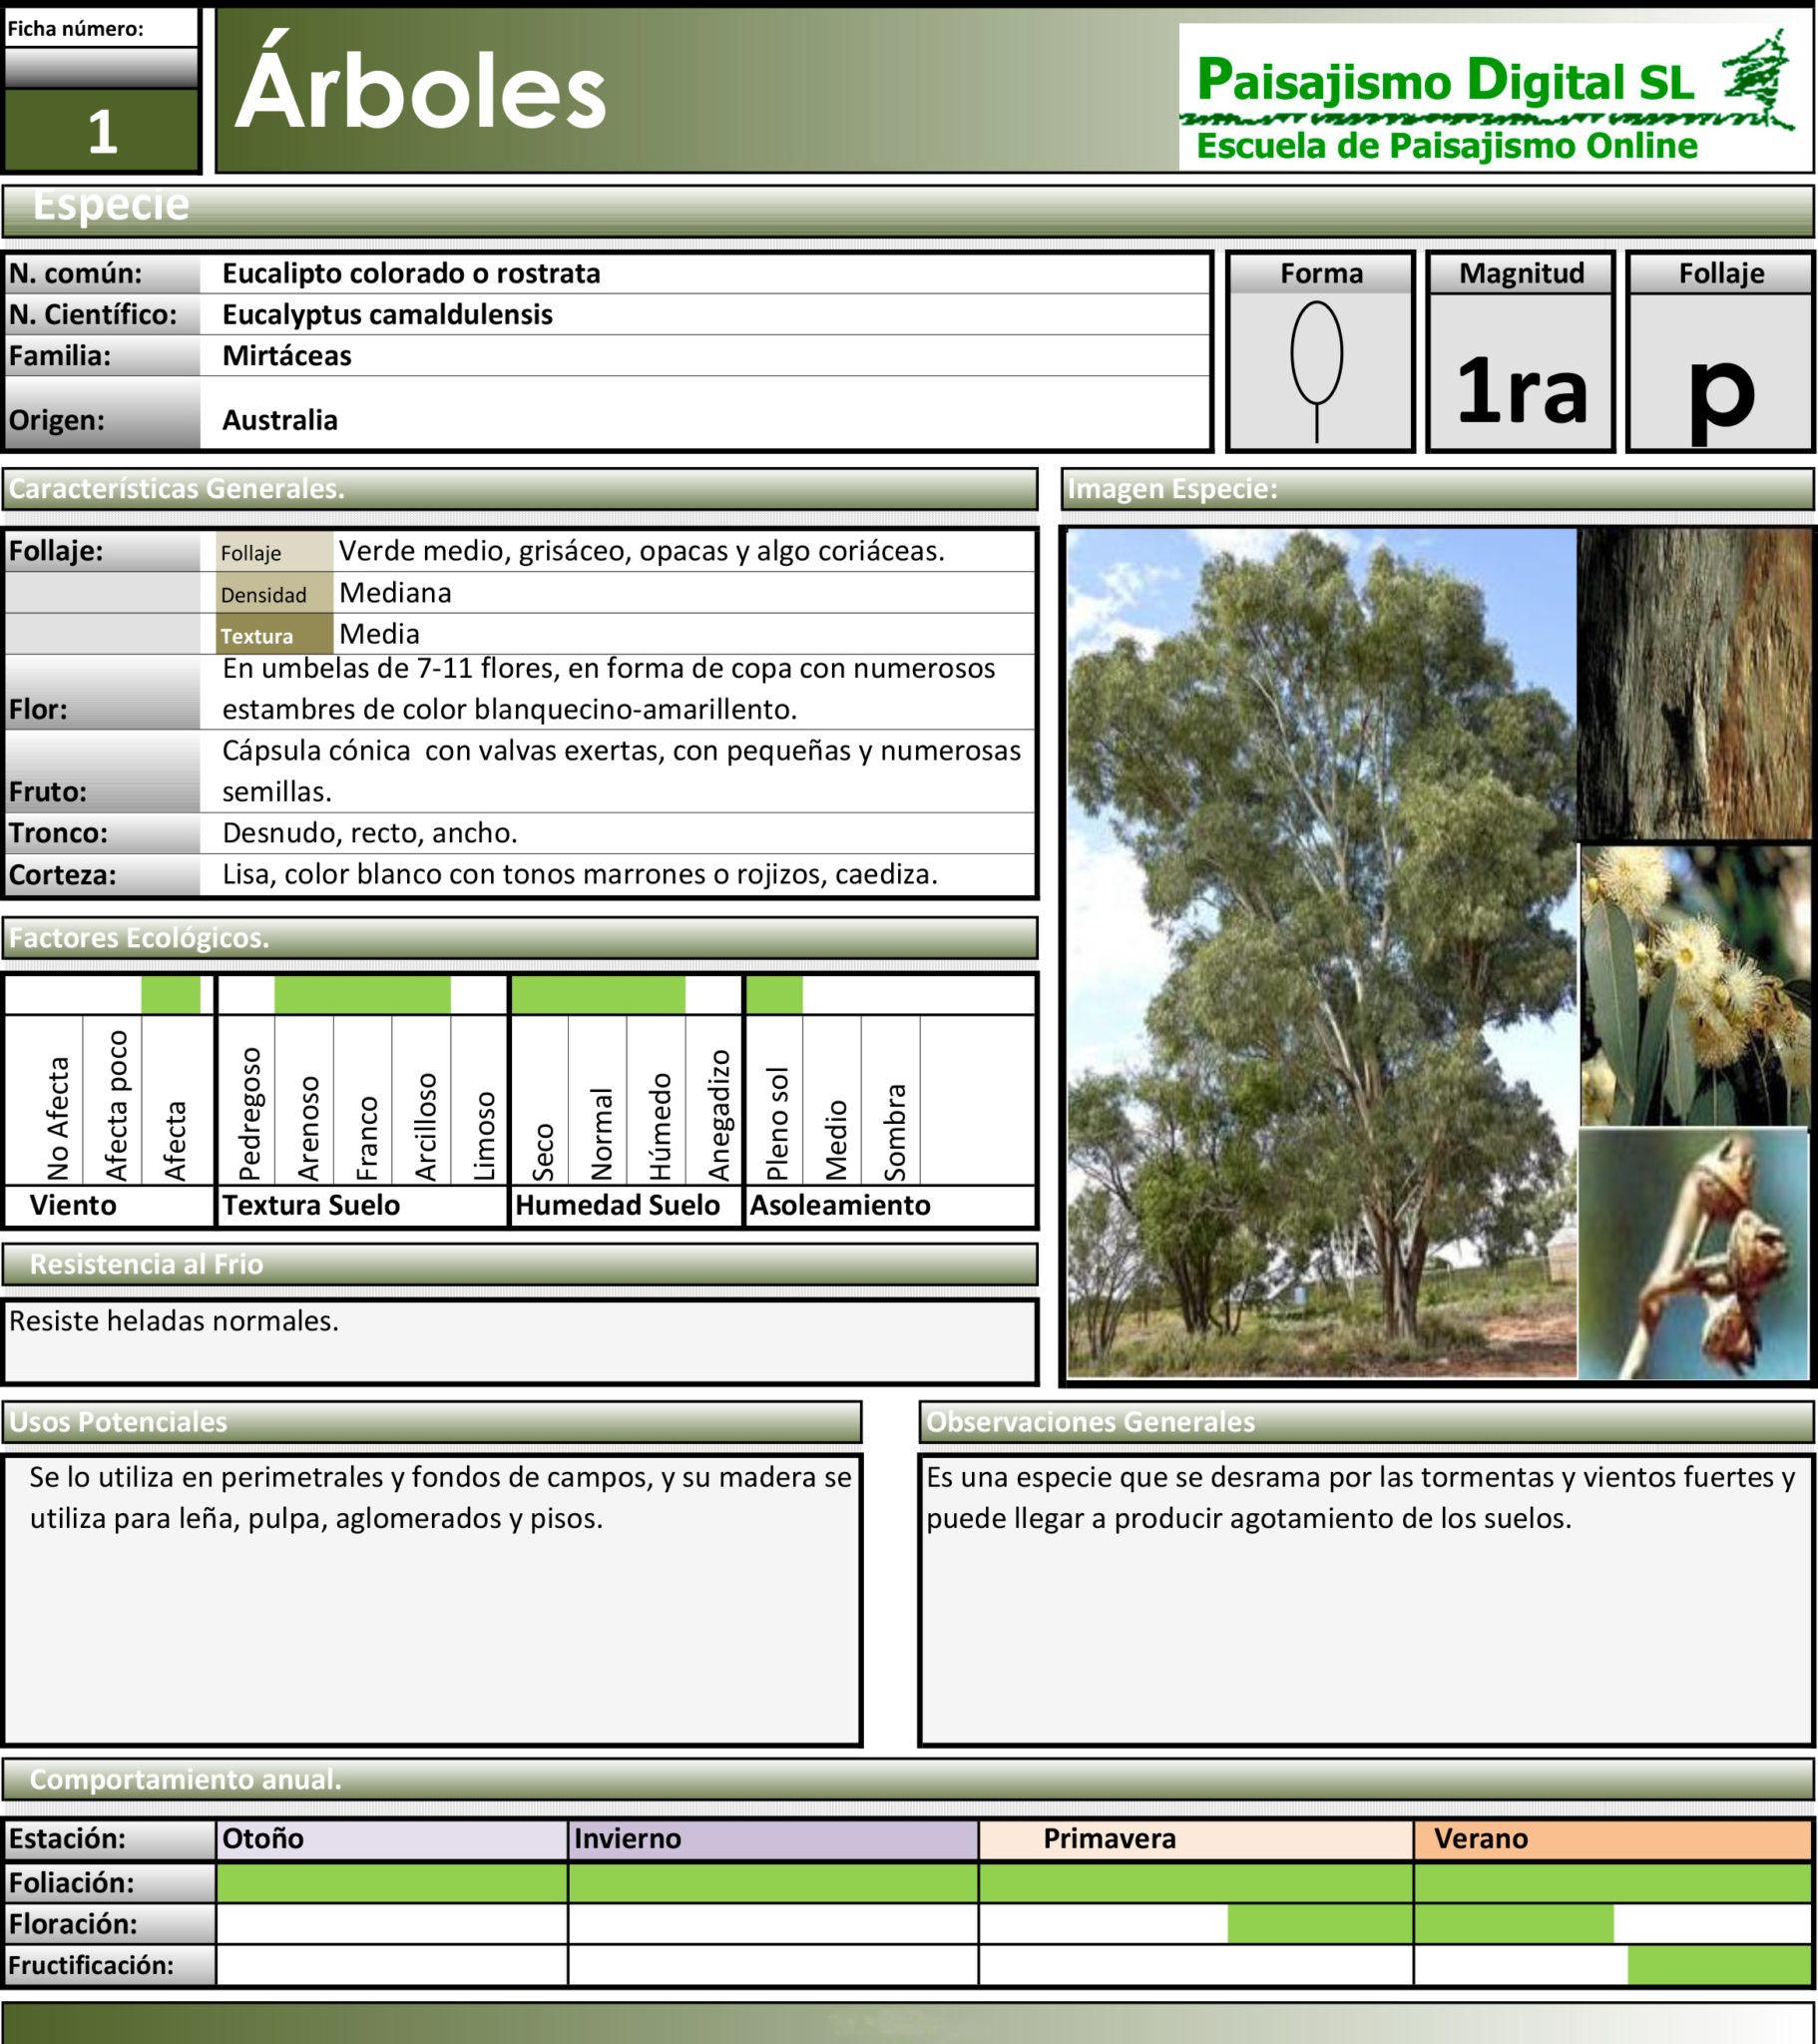This screenshot has width=1818, height=2044.
Task: Click the Características Generales section header
Action: click(520, 489)
